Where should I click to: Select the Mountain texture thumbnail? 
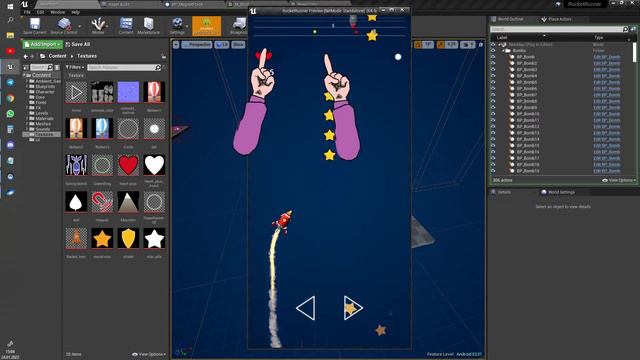pyautogui.click(x=128, y=202)
